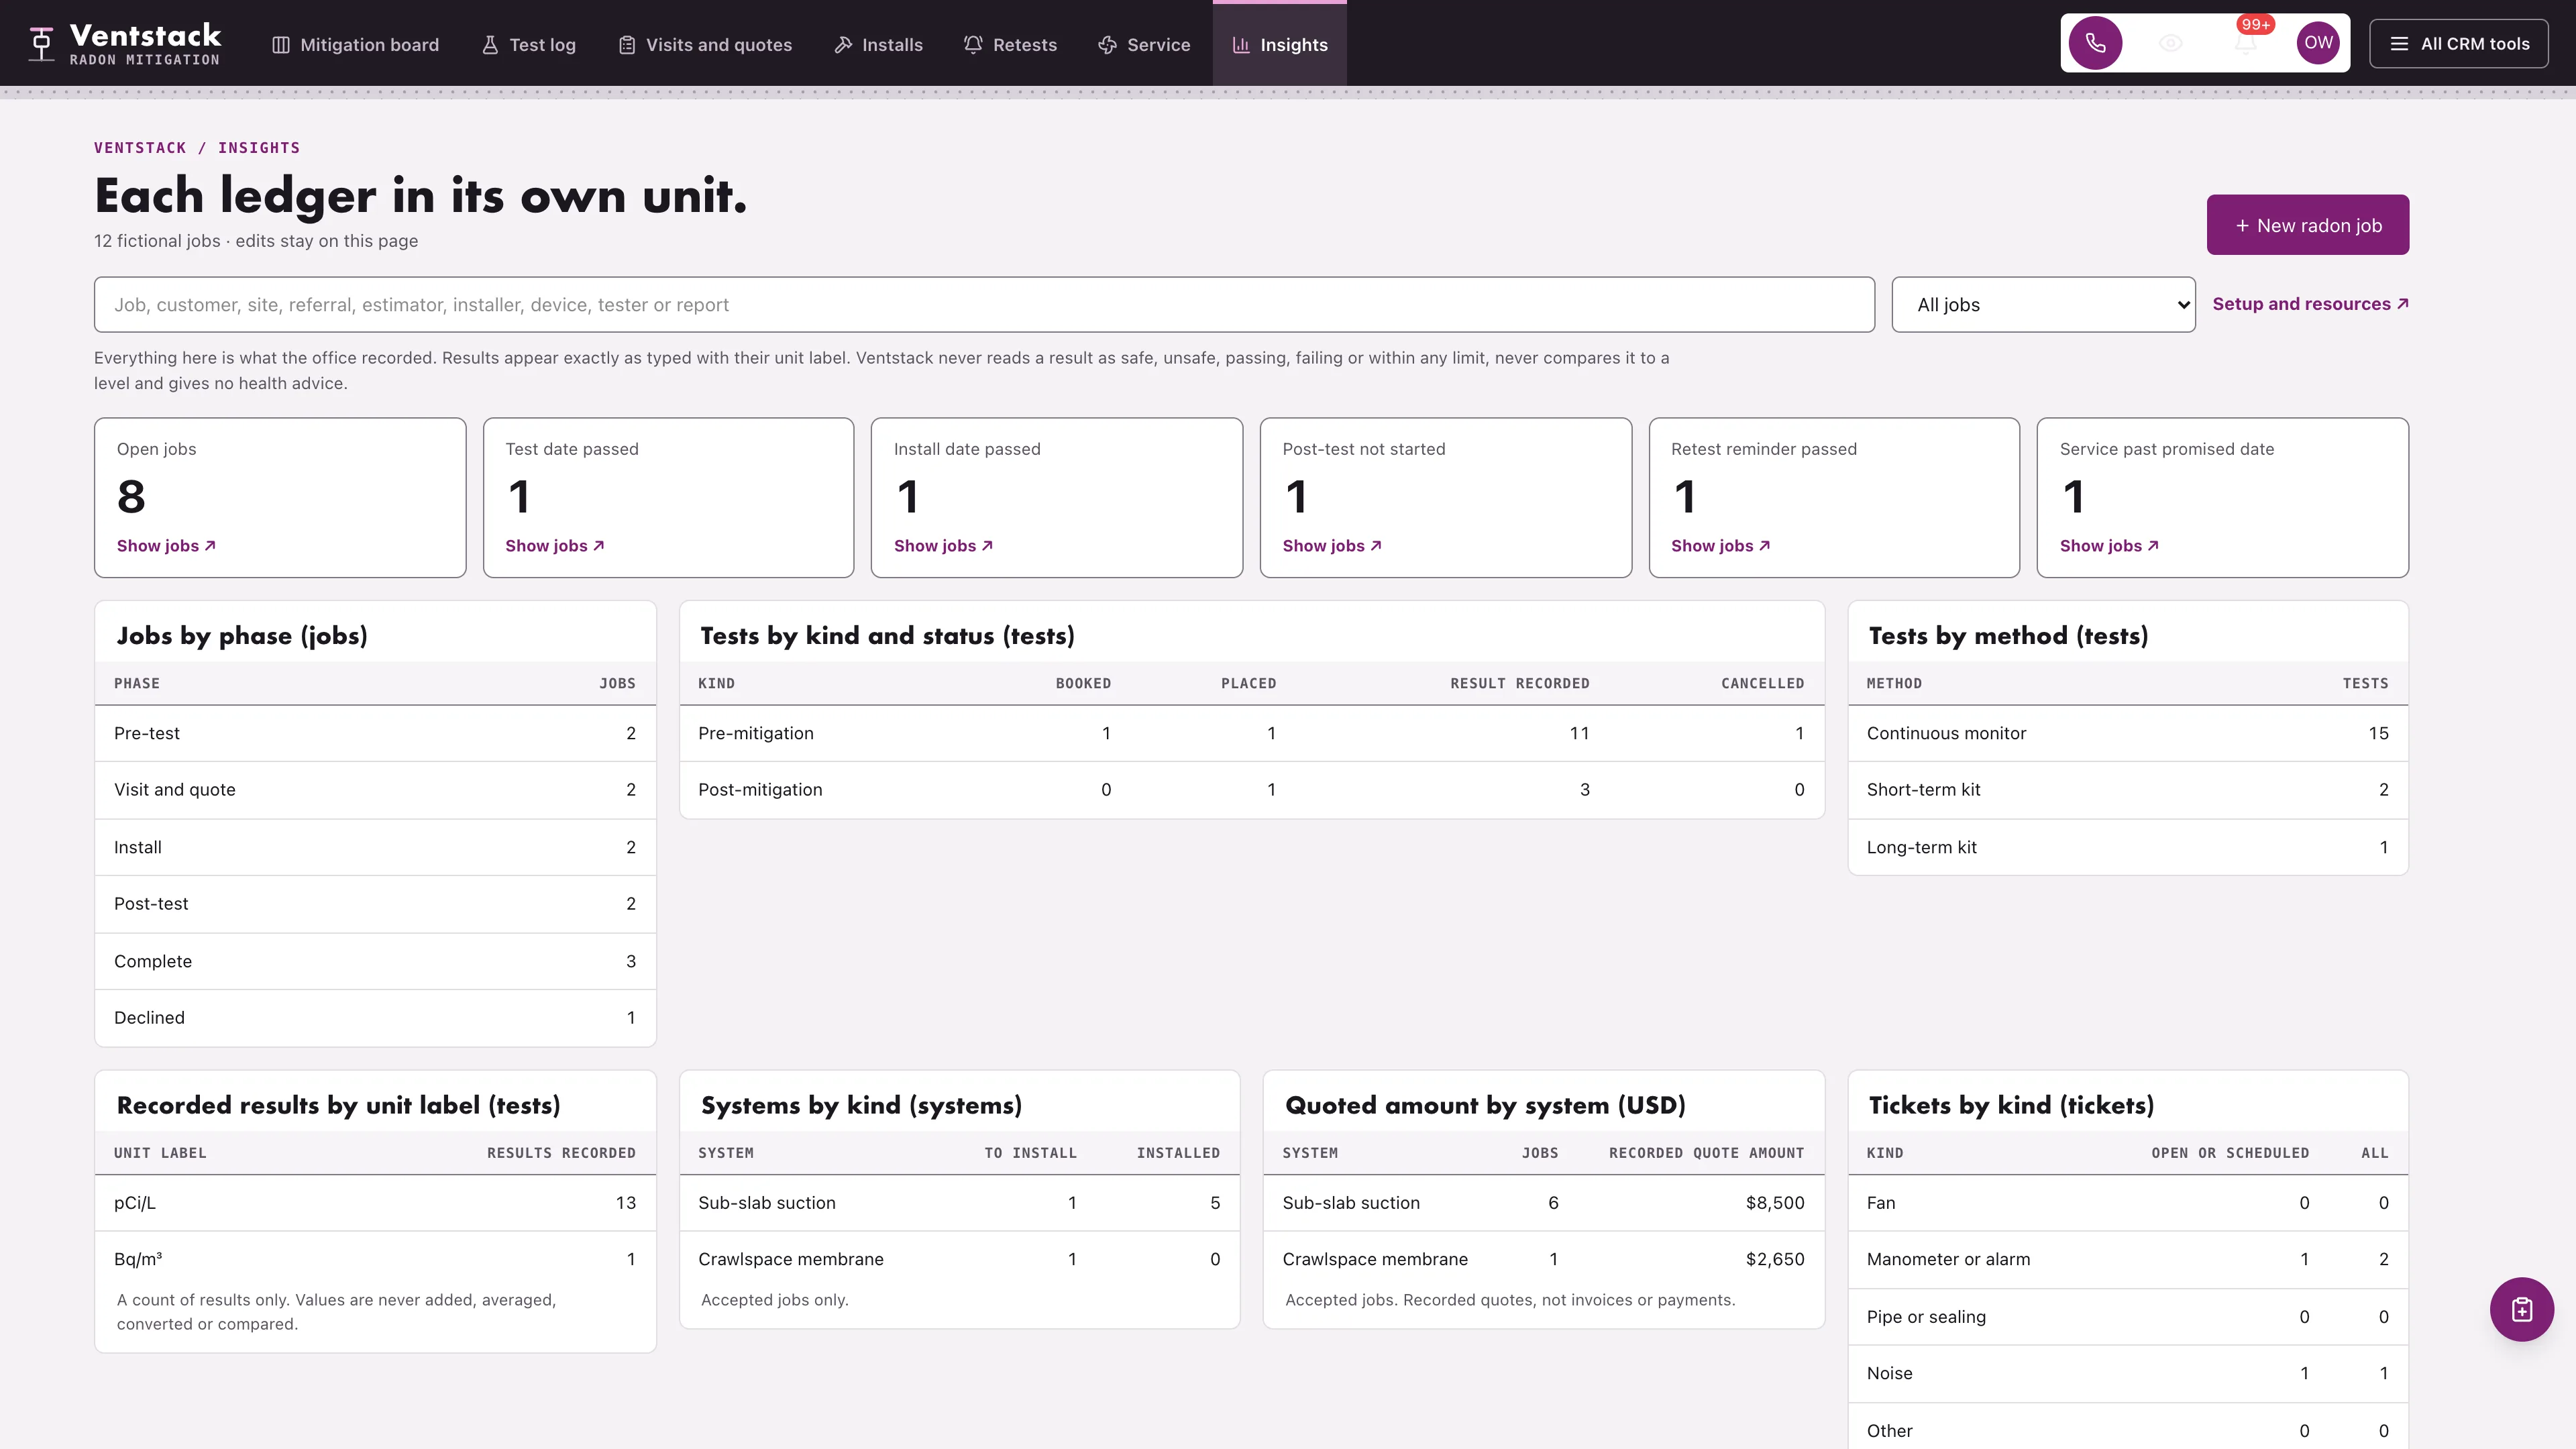
Task: Click Pre-mitigation result recorded value 11
Action: pos(1579,733)
